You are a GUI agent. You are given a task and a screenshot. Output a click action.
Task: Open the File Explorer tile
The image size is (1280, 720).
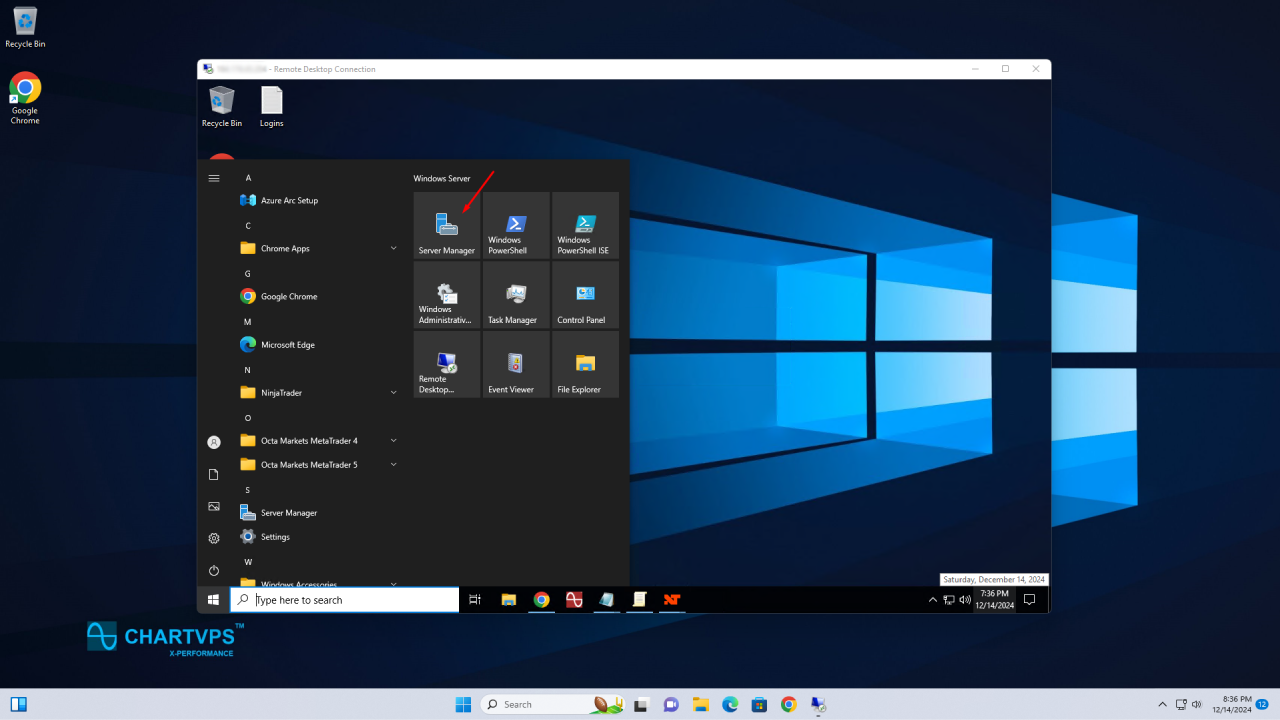(585, 365)
